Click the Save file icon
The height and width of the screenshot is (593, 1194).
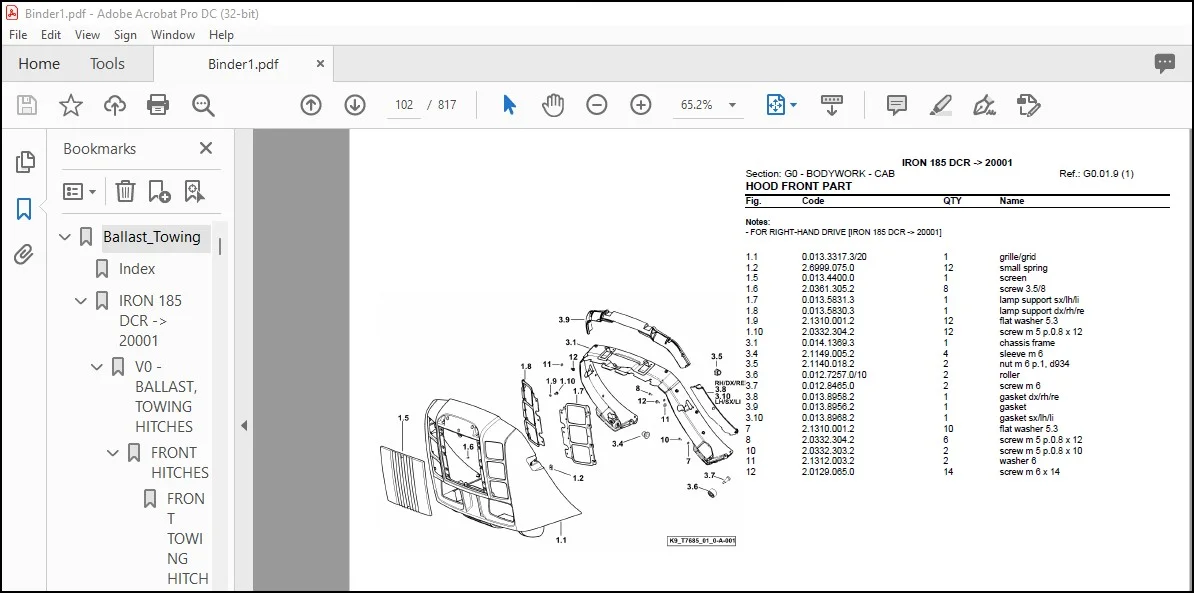pos(27,105)
